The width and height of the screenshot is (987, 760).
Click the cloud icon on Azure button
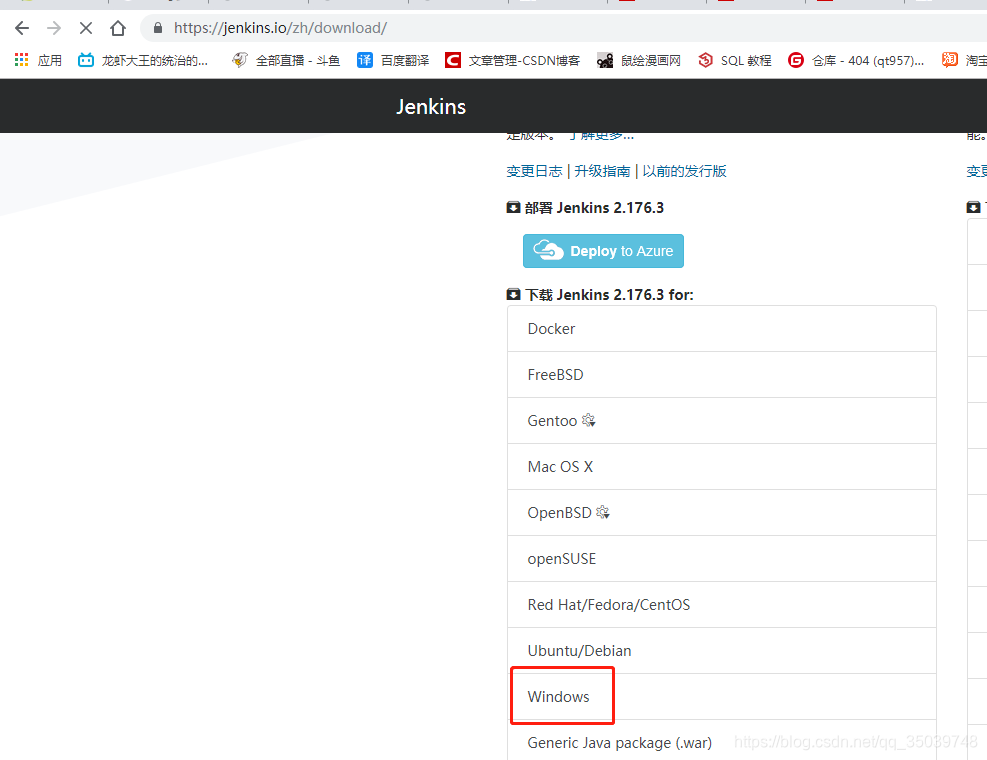tap(548, 250)
